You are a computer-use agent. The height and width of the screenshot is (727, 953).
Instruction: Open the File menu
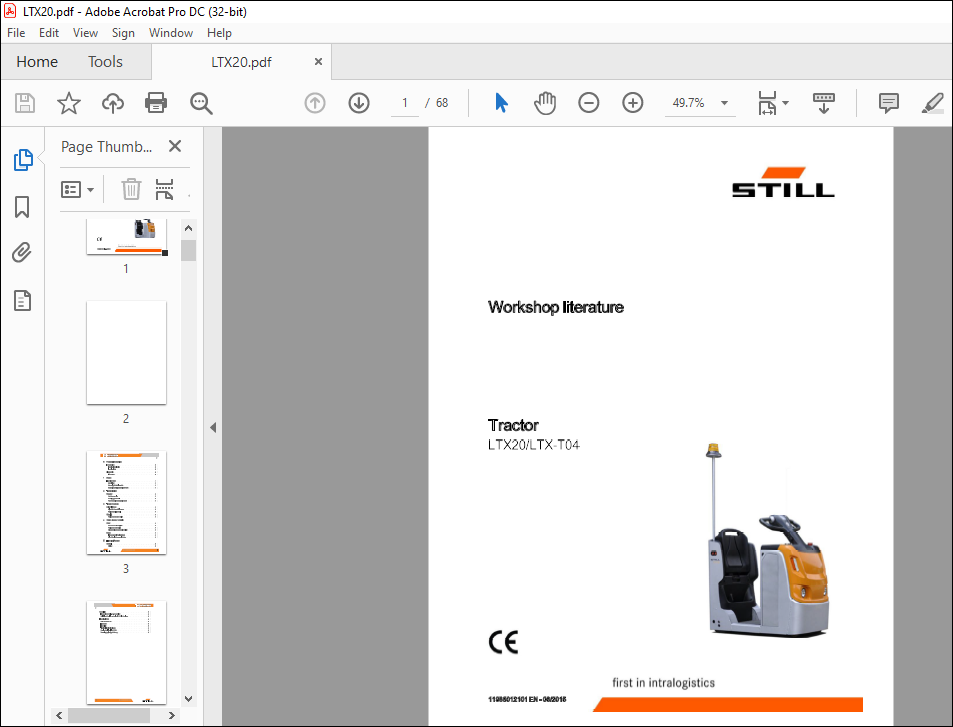point(16,33)
